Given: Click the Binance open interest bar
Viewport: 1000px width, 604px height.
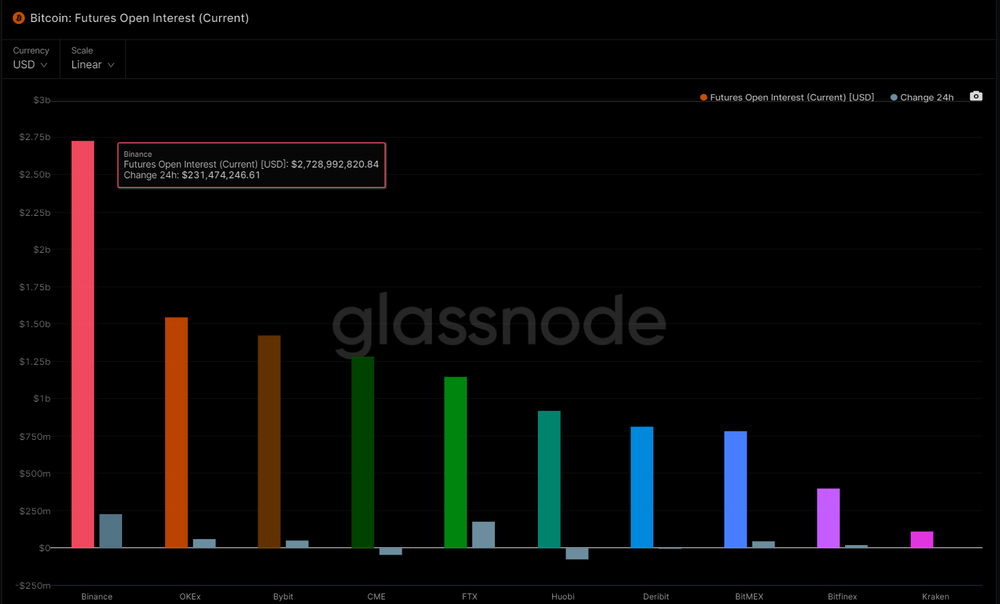Looking at the screenshot, I should click(x=83, y=344).
